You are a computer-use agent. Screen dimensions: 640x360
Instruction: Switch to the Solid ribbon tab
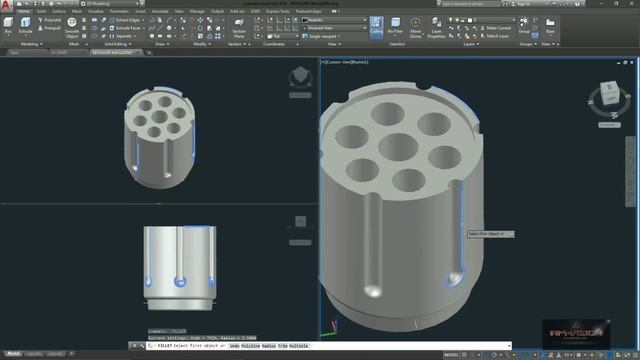click(x=42, y=11)
